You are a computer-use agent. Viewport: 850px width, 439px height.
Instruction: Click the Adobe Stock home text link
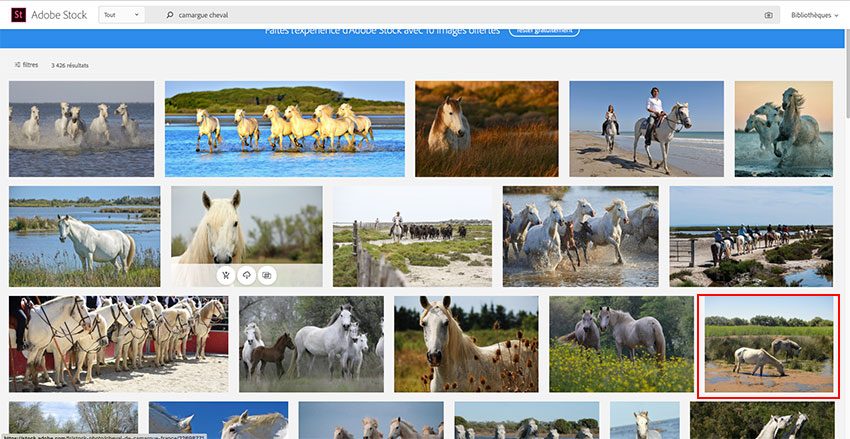(59, 15)
